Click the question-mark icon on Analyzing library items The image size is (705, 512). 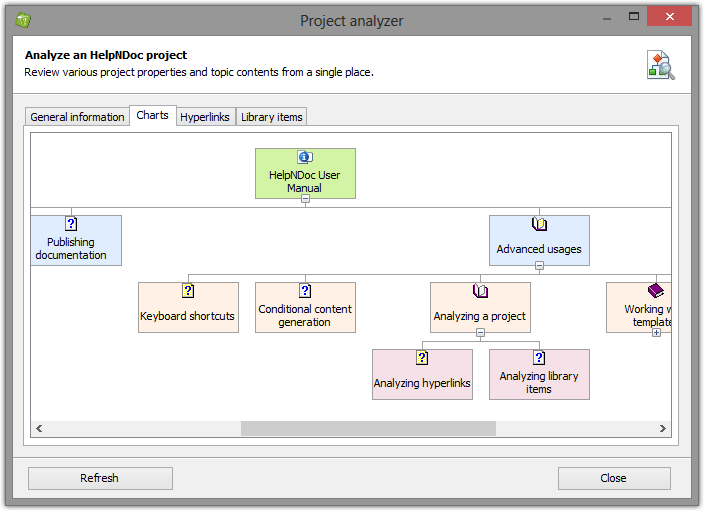pos(539,357)
